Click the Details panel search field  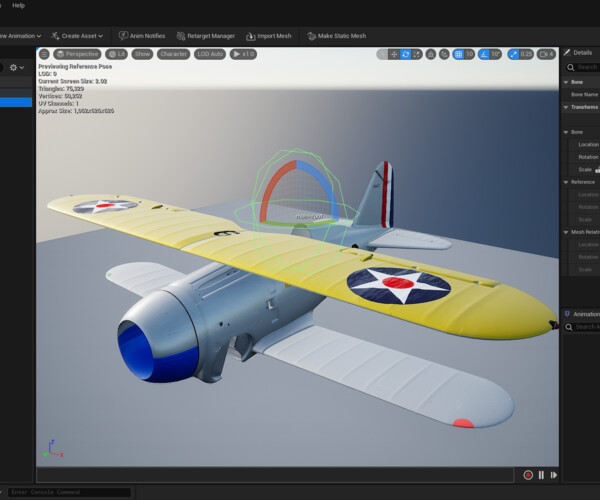[x=583, y=67]
